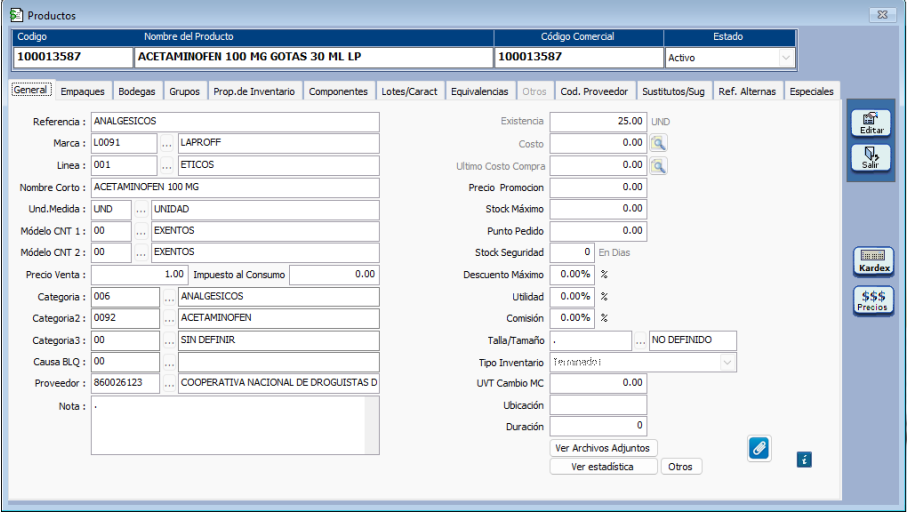
Task: Click the Nota area scrollbar
Action: [372, 425]
